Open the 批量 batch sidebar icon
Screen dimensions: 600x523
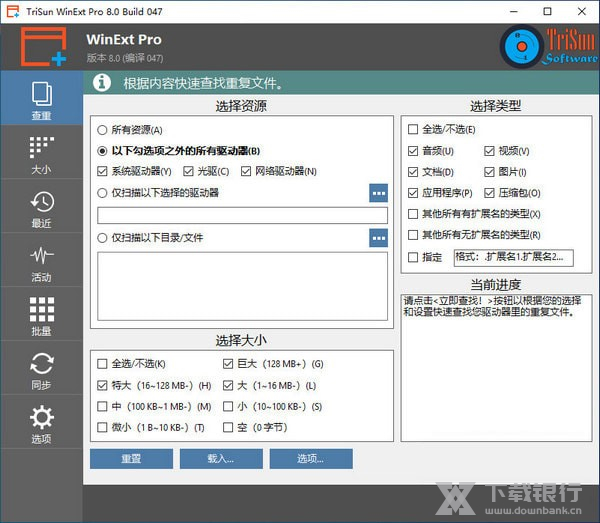pyautogui.click(x=41, y=316)
